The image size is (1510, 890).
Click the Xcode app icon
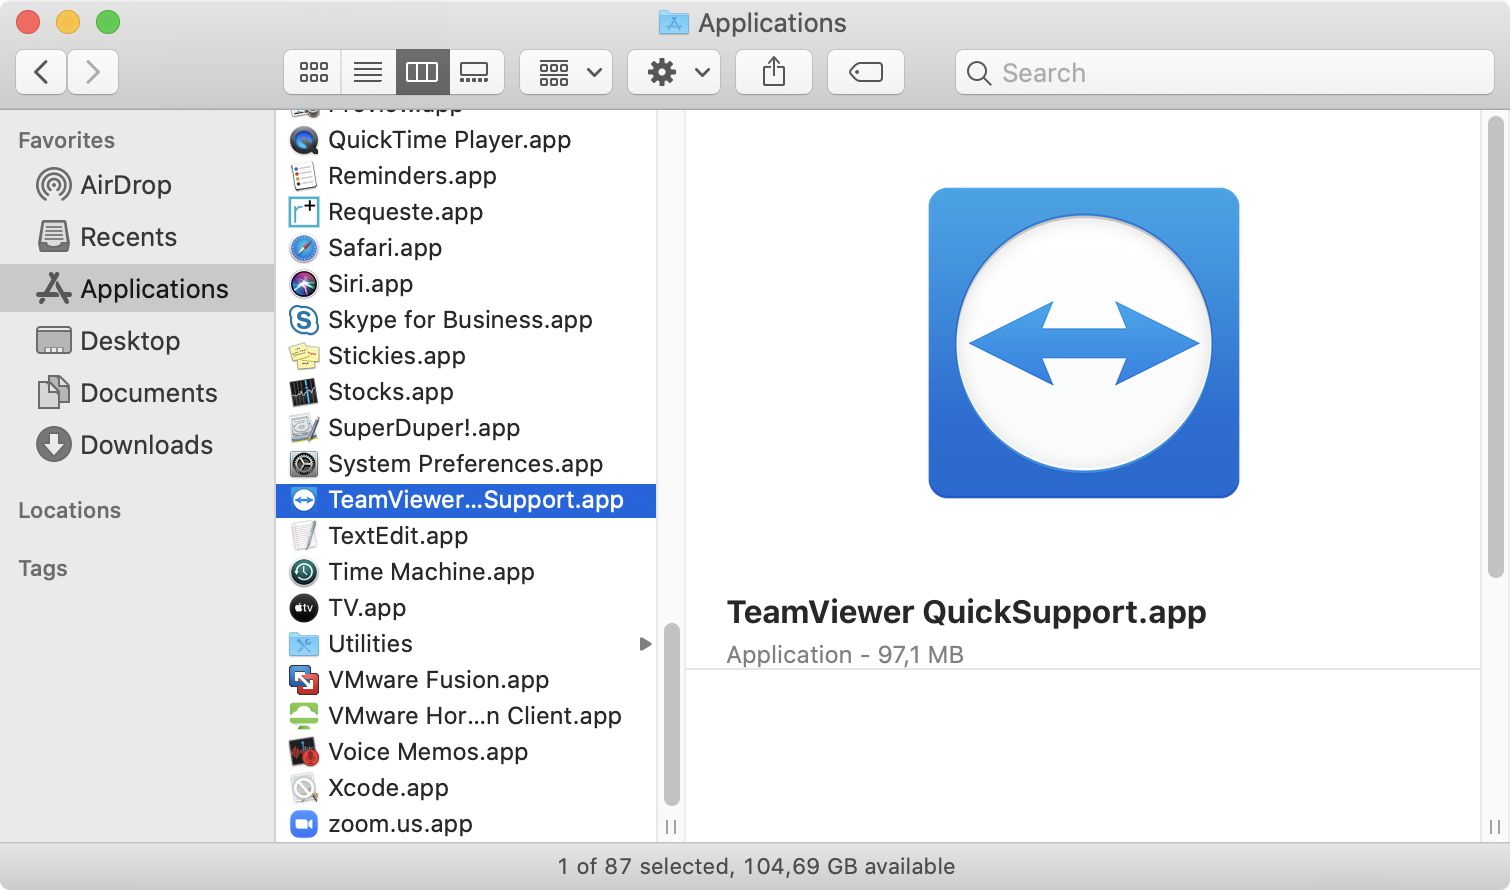(304, 788)
